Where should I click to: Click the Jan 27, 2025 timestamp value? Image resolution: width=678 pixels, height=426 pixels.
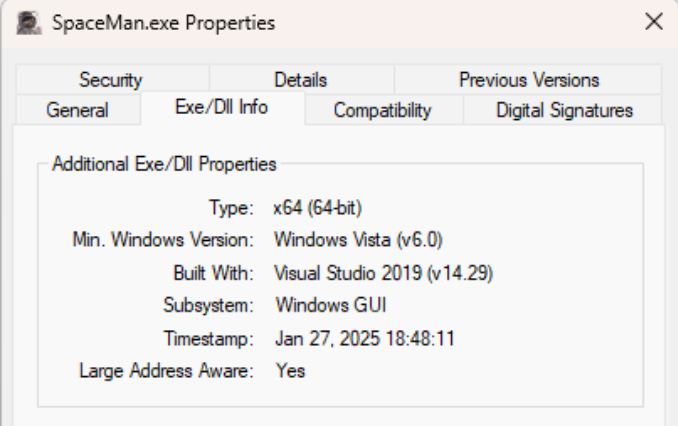365,338
